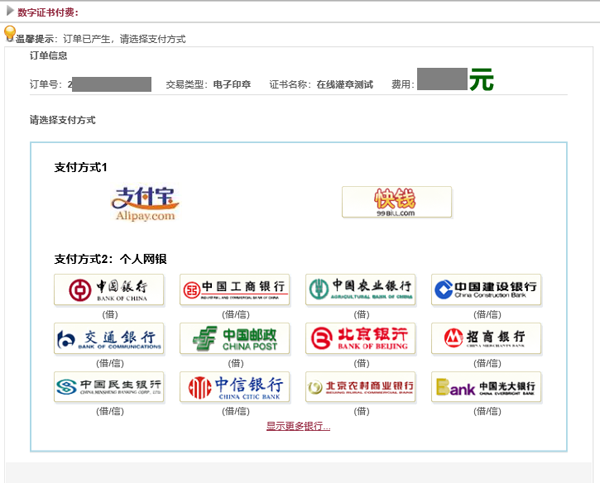Click the 费用 label
The height and width of the screenshot is (483, 600).
403,85
